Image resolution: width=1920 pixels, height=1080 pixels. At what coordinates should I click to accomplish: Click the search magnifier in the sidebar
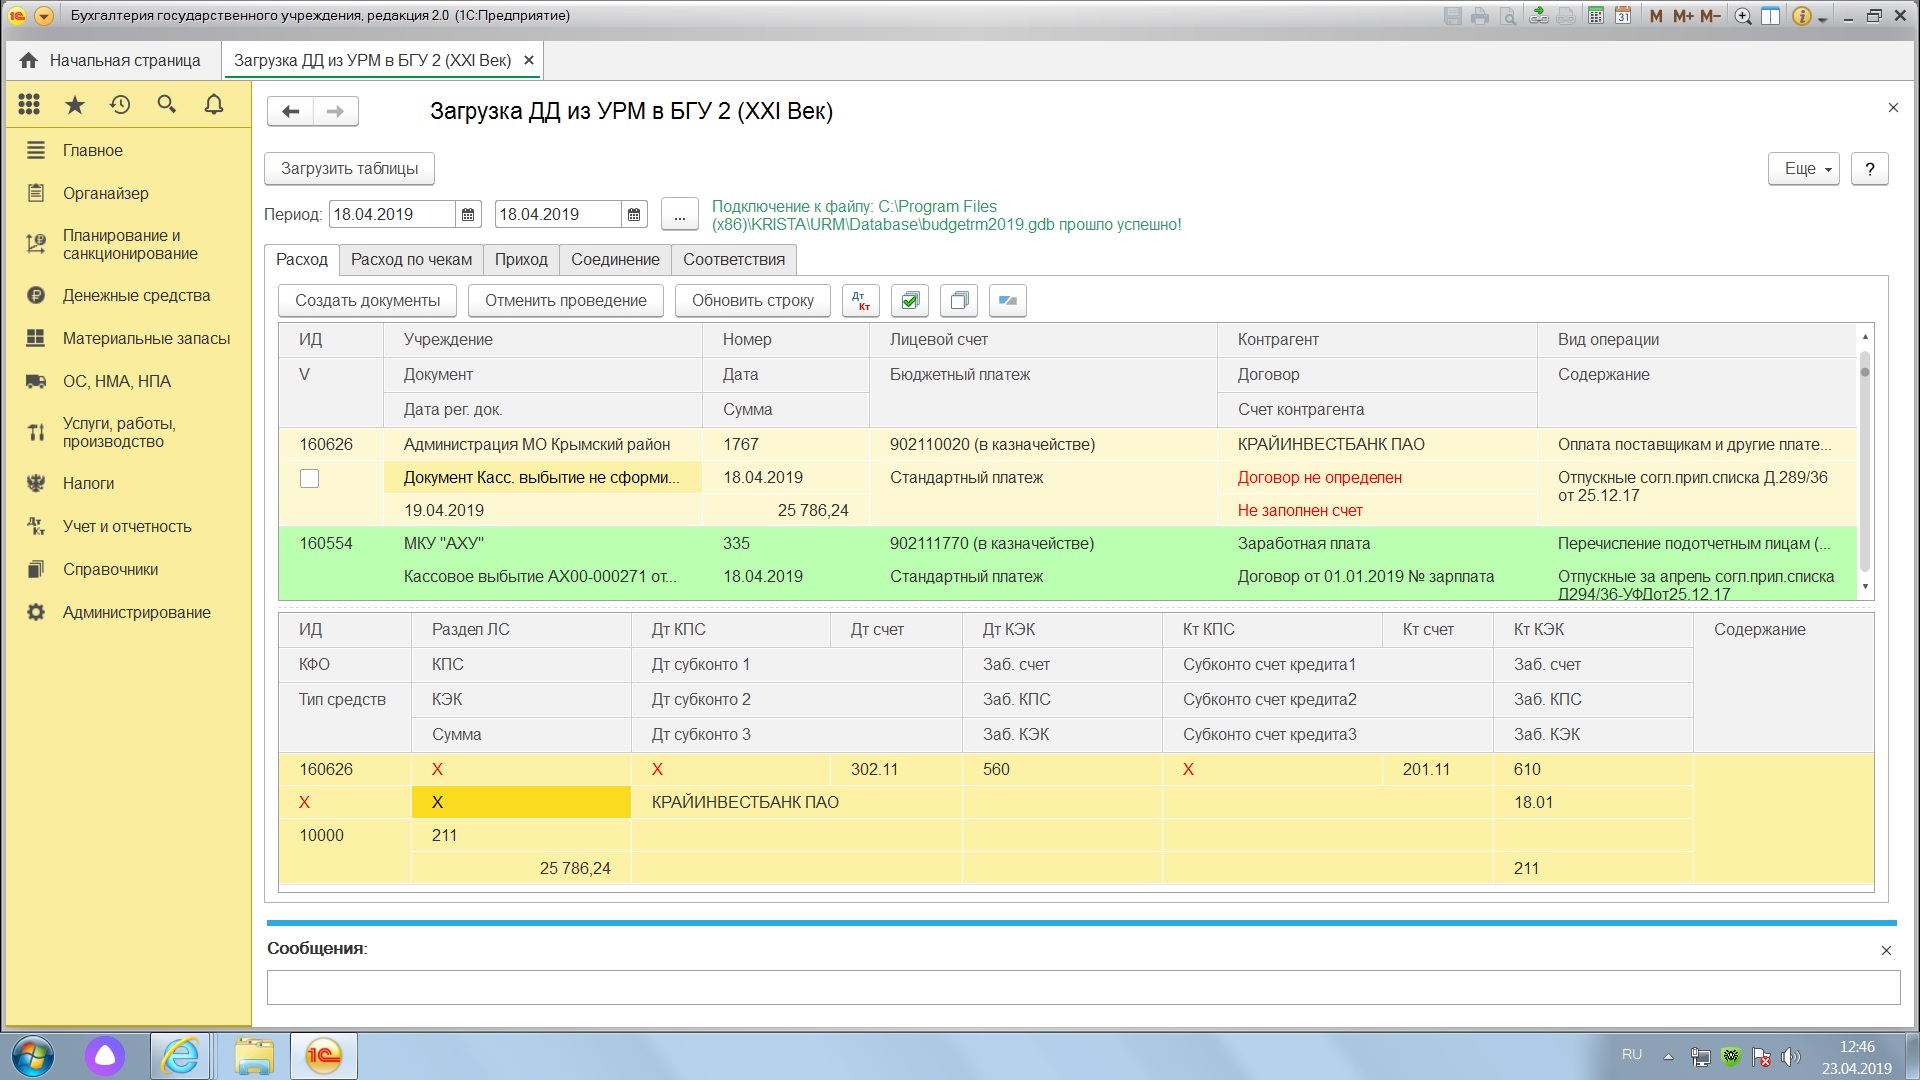pyautogui.click(x=167, y=104)
